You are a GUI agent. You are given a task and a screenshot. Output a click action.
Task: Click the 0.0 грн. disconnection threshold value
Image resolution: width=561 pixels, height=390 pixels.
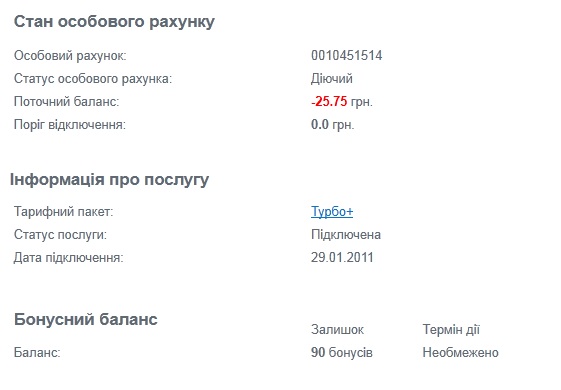pyautogui.click(x=332, y=125)
